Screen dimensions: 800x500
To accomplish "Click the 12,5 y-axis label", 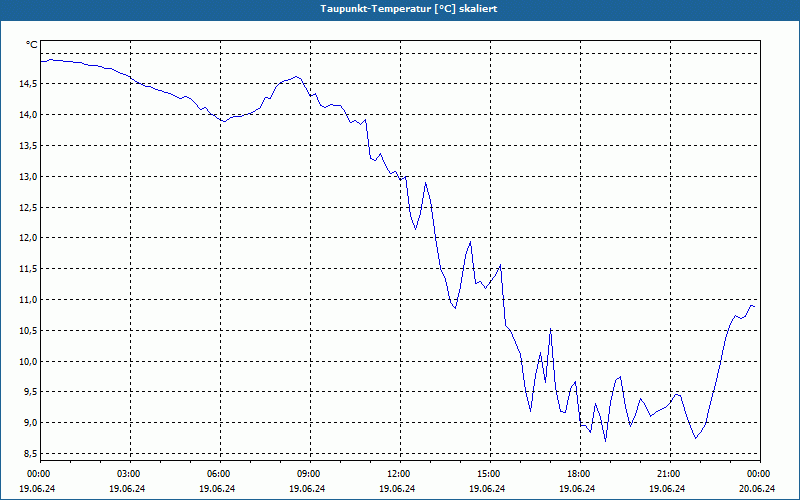I will pyautogui.click(x=28, y=208).
